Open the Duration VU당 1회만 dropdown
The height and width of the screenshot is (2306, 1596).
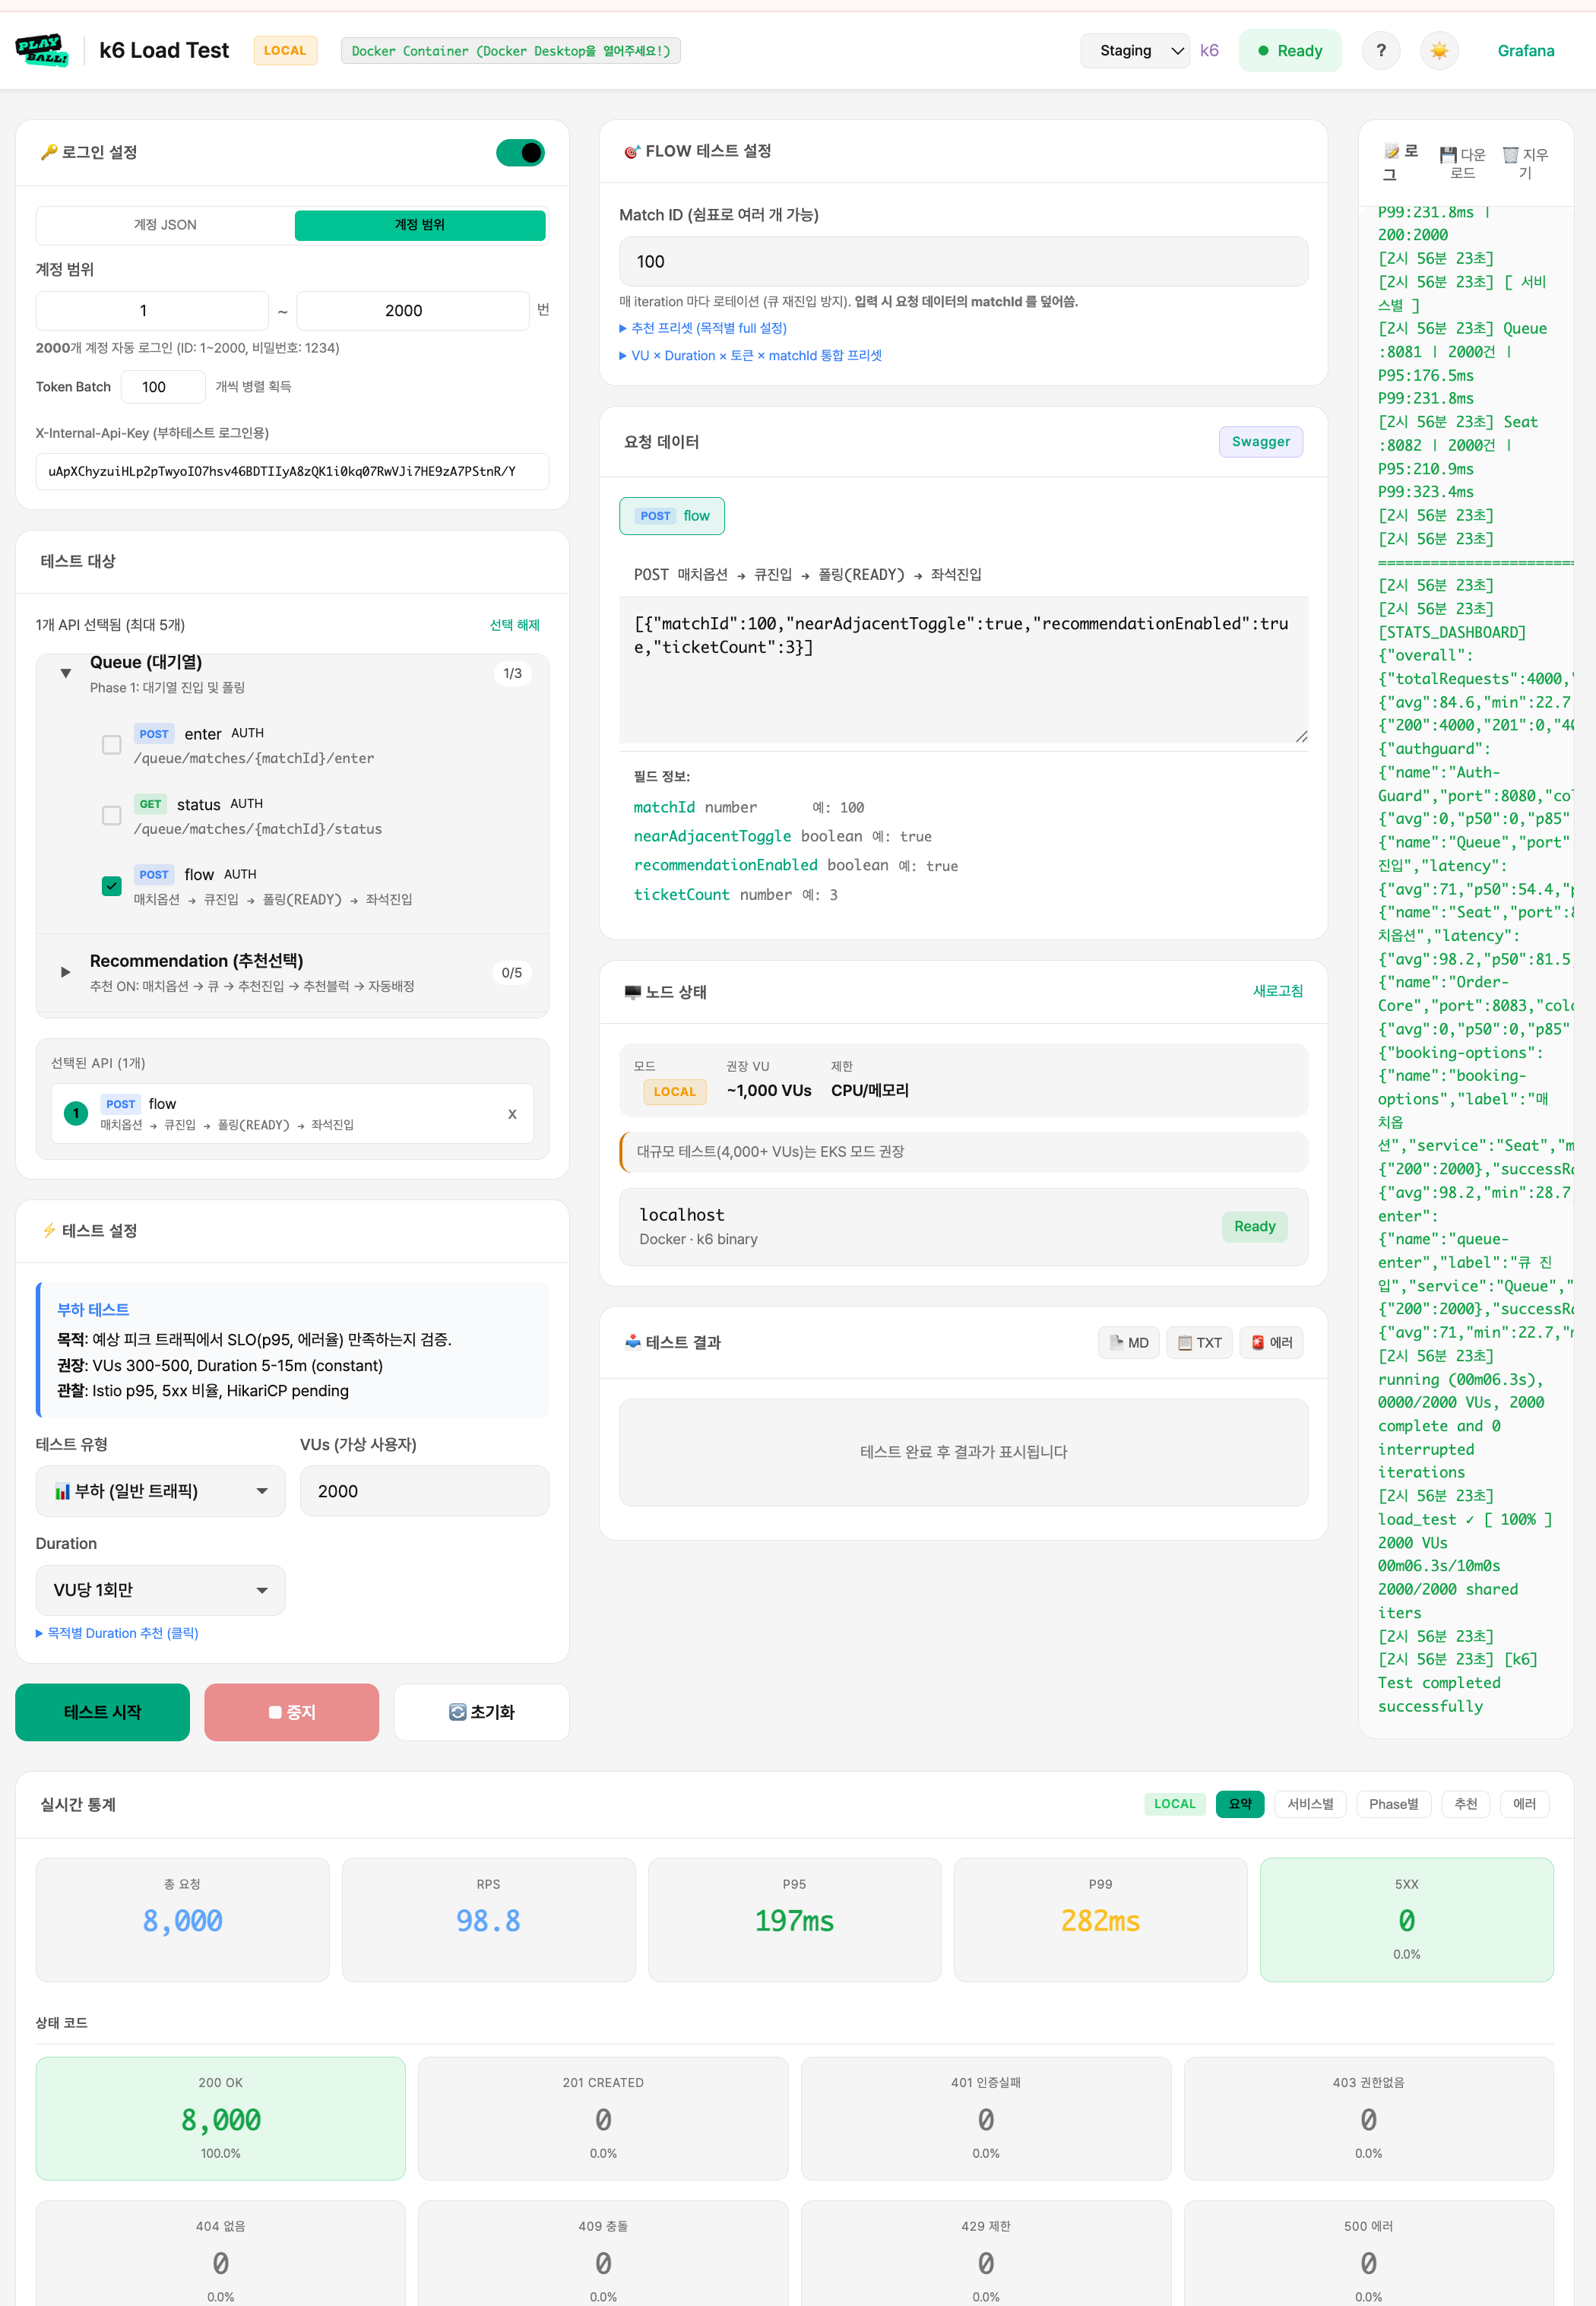[x=160, y=1590]
